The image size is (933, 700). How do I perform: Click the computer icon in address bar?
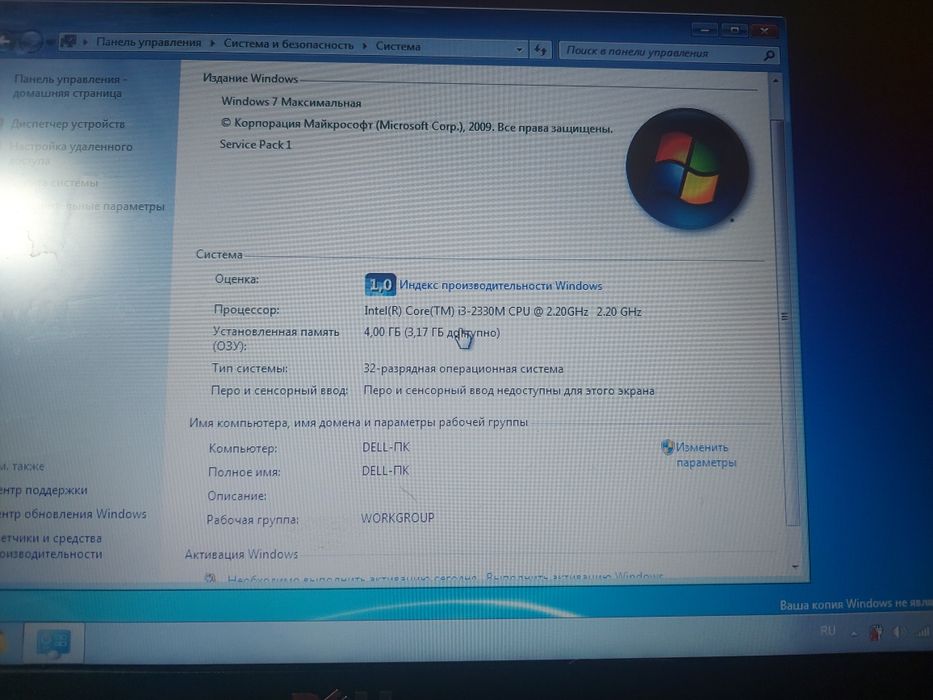[x=69, y=41]
